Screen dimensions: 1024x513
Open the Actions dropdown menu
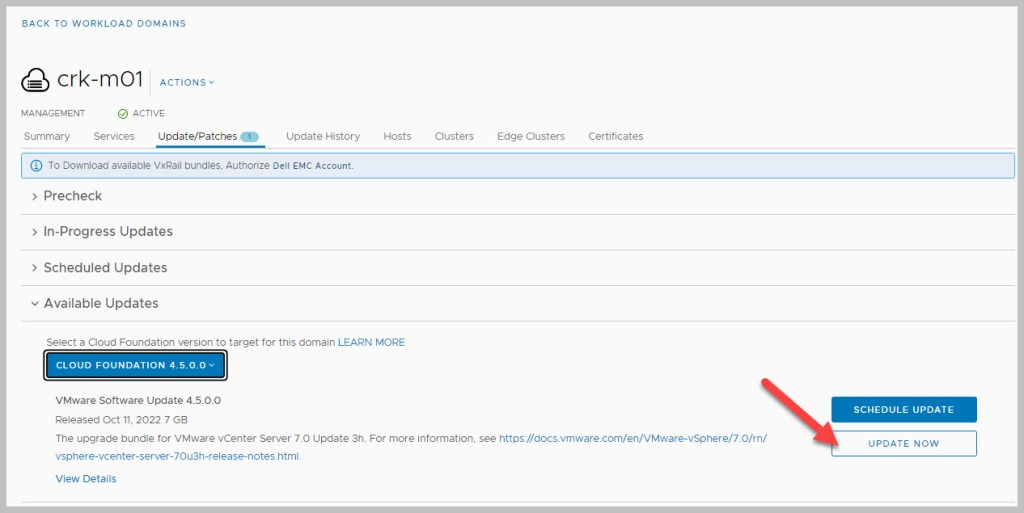[x=187, y=82]
